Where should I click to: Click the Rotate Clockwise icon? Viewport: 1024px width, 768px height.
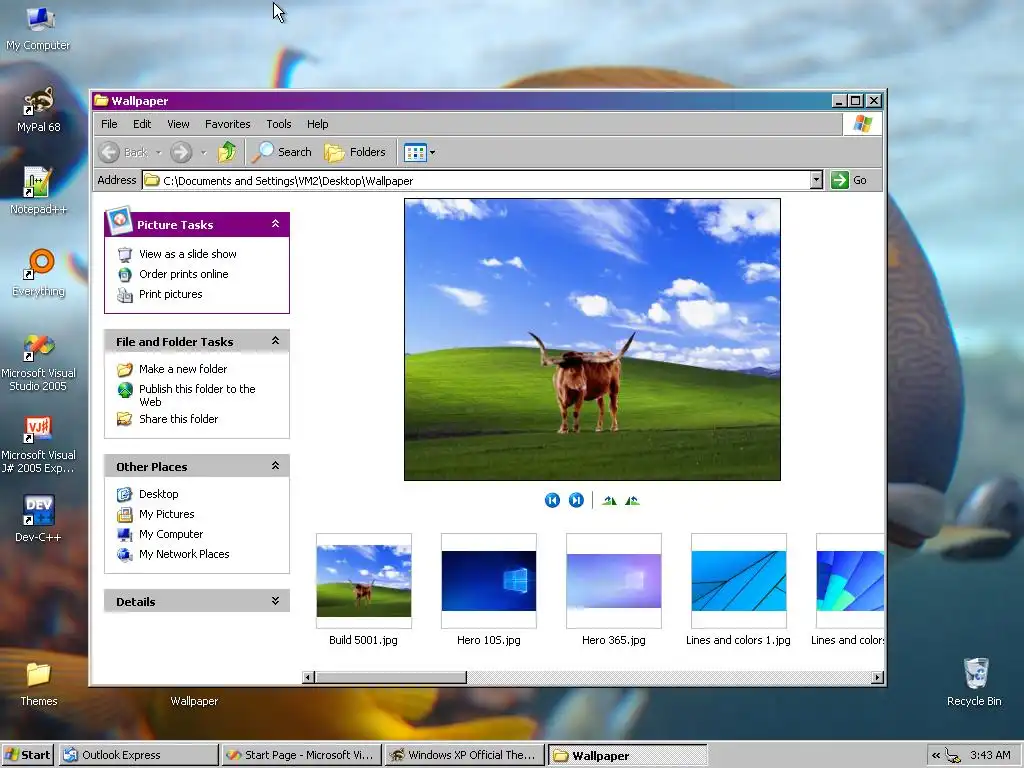(609, 501)
